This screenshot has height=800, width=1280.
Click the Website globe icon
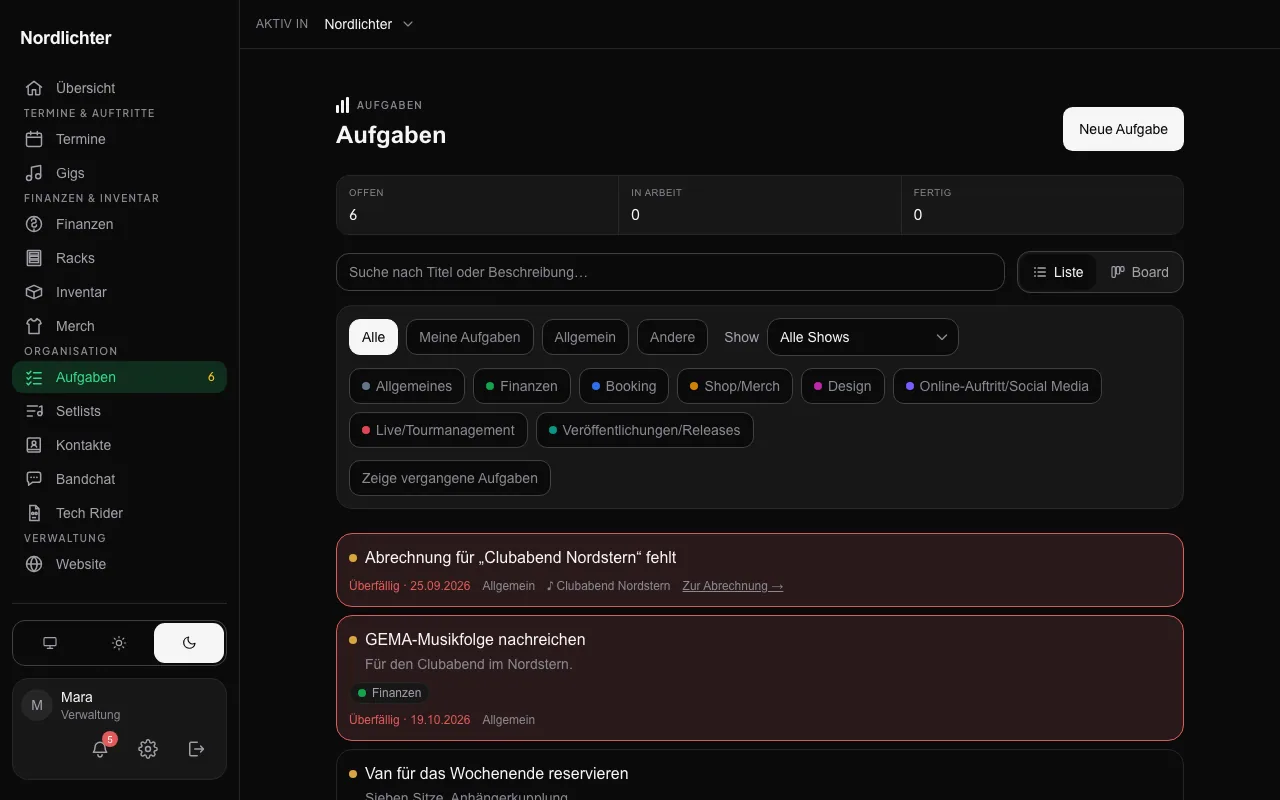(x=34, y=564)
